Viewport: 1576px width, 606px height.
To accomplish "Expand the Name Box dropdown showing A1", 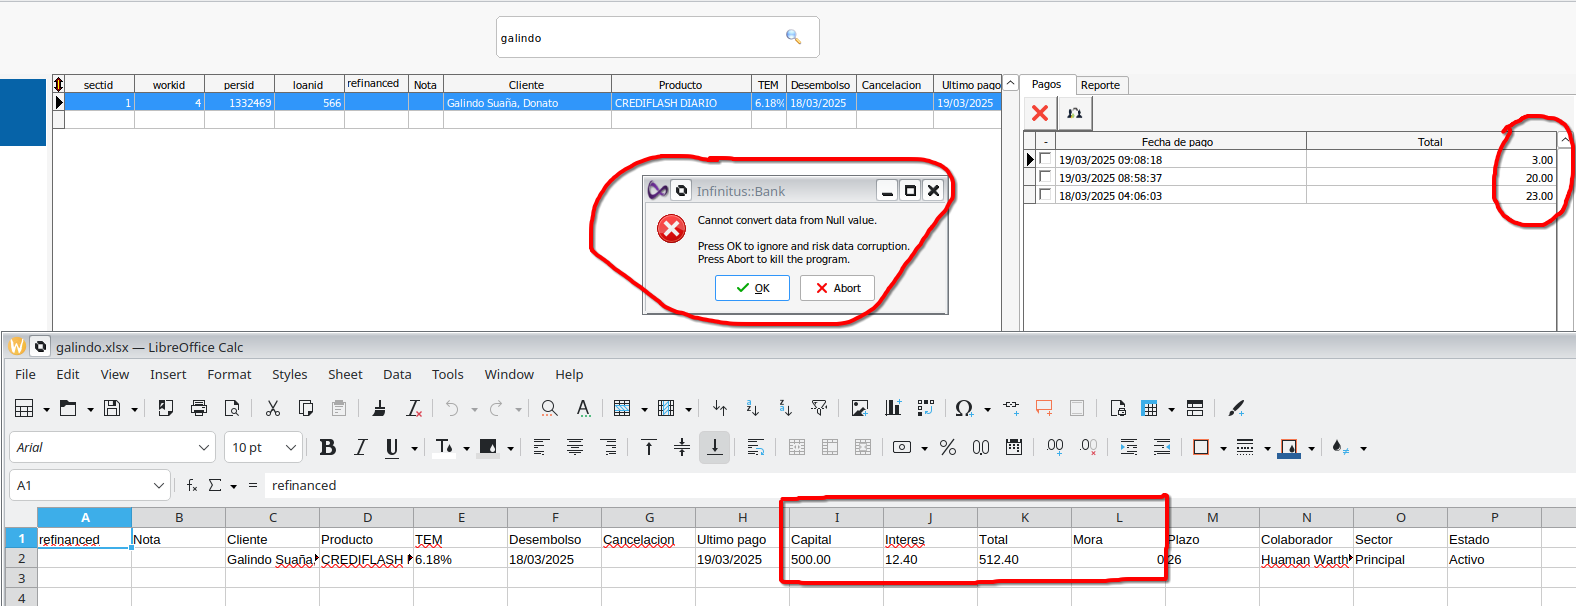I will (158, 486).
